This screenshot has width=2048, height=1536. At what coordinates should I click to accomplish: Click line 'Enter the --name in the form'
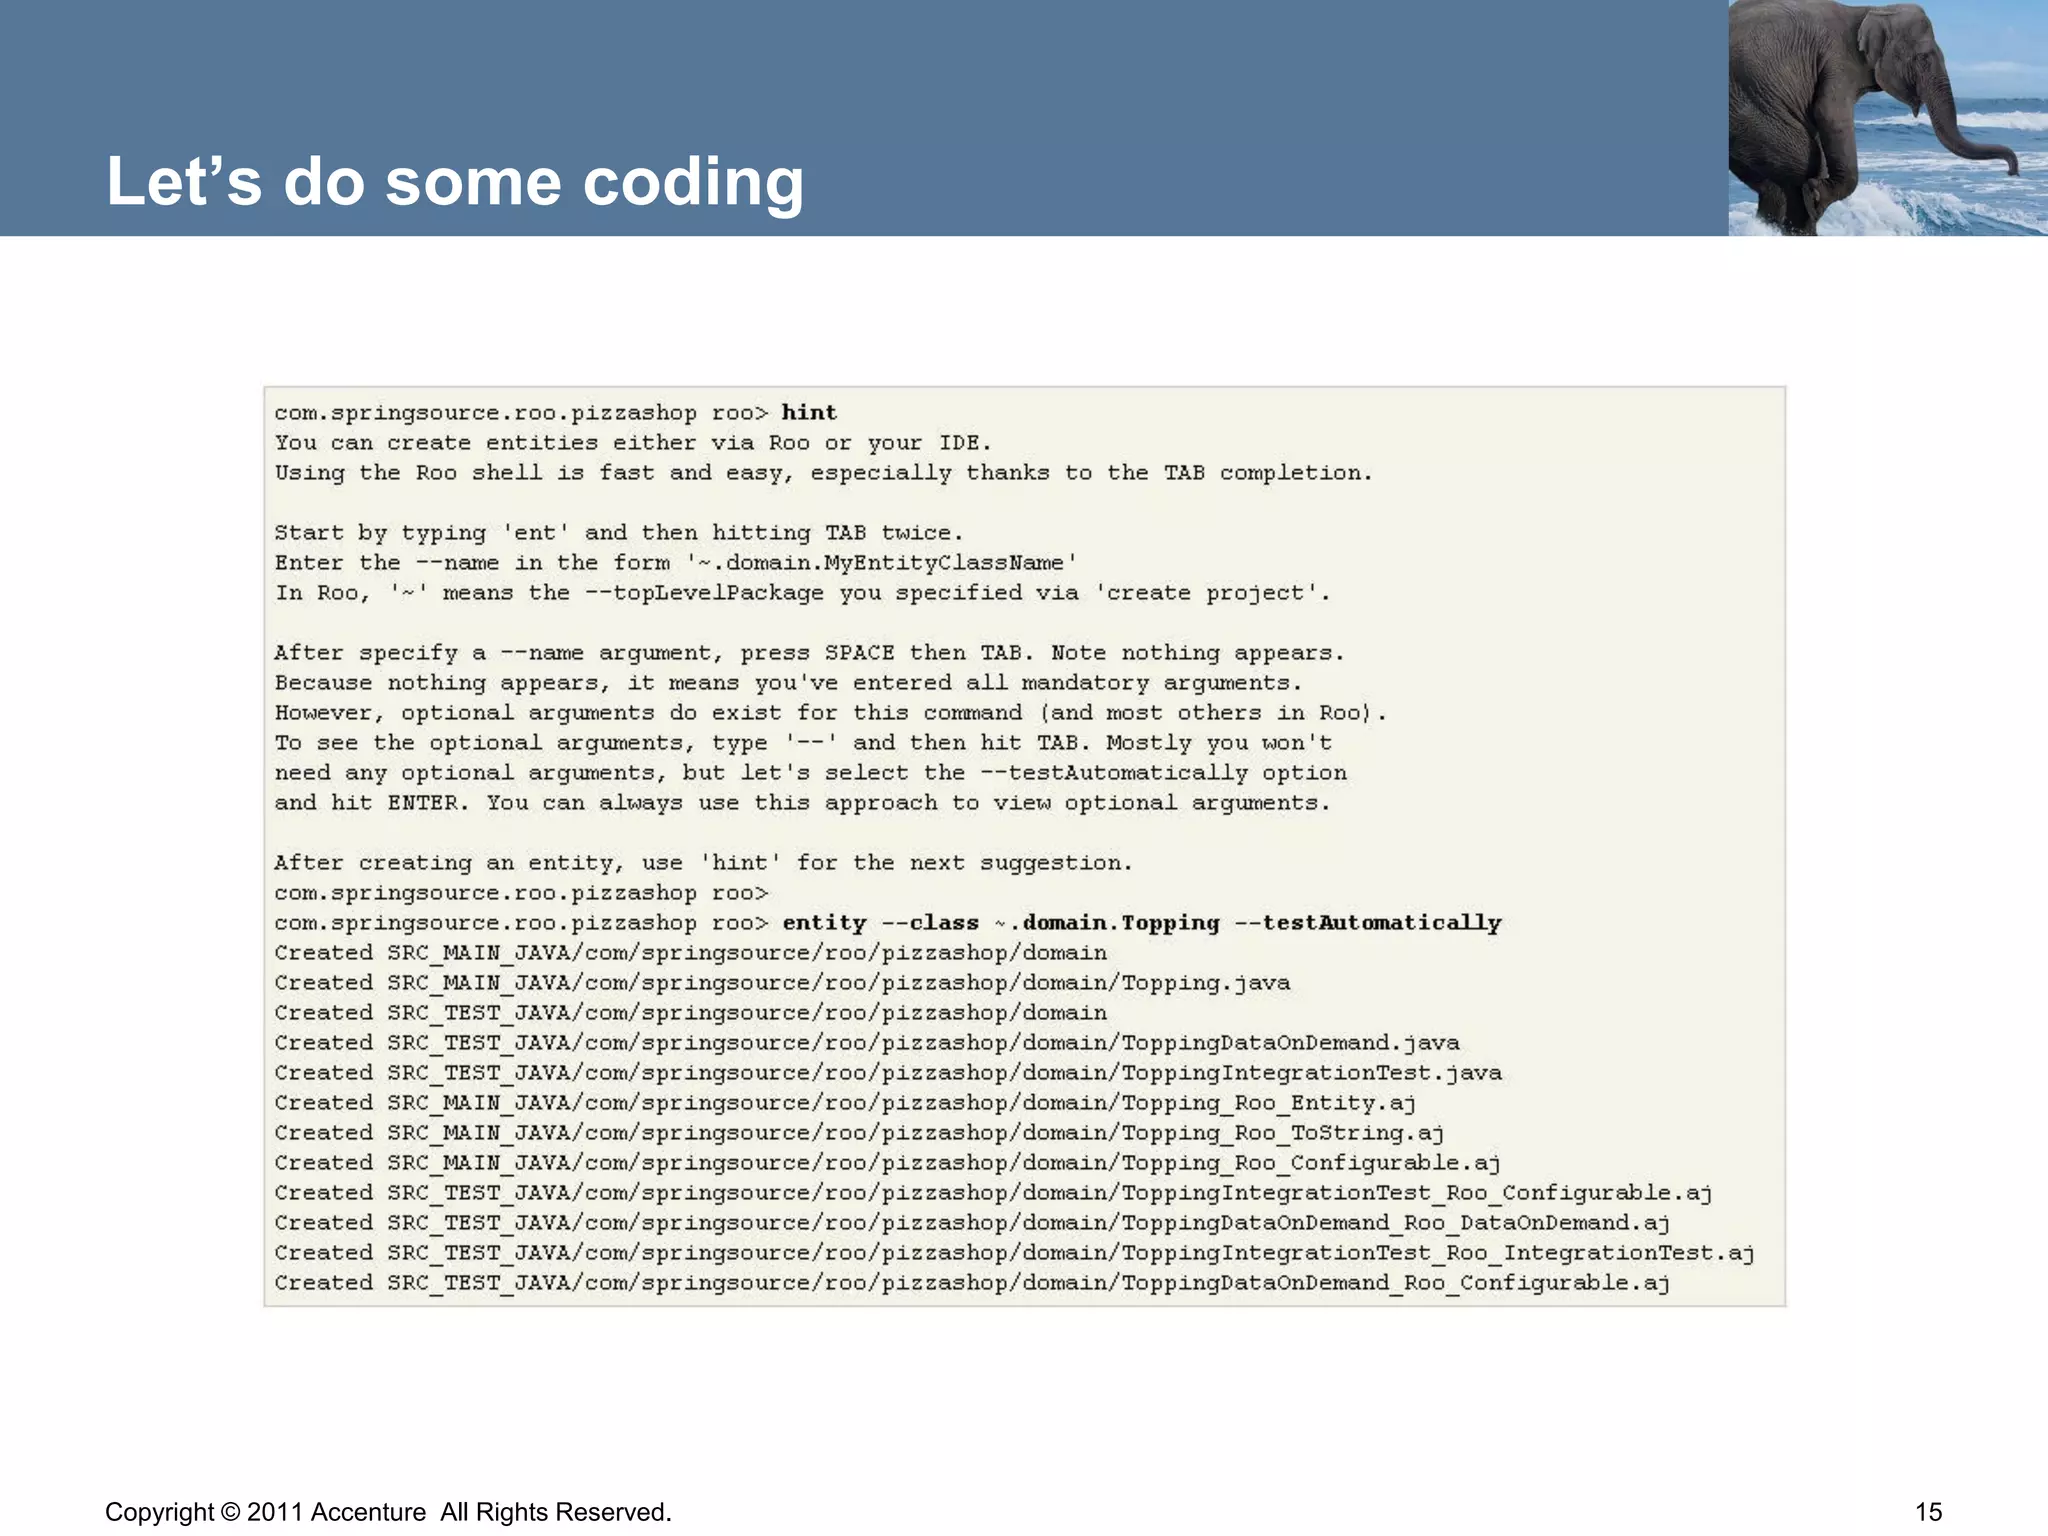676,563
